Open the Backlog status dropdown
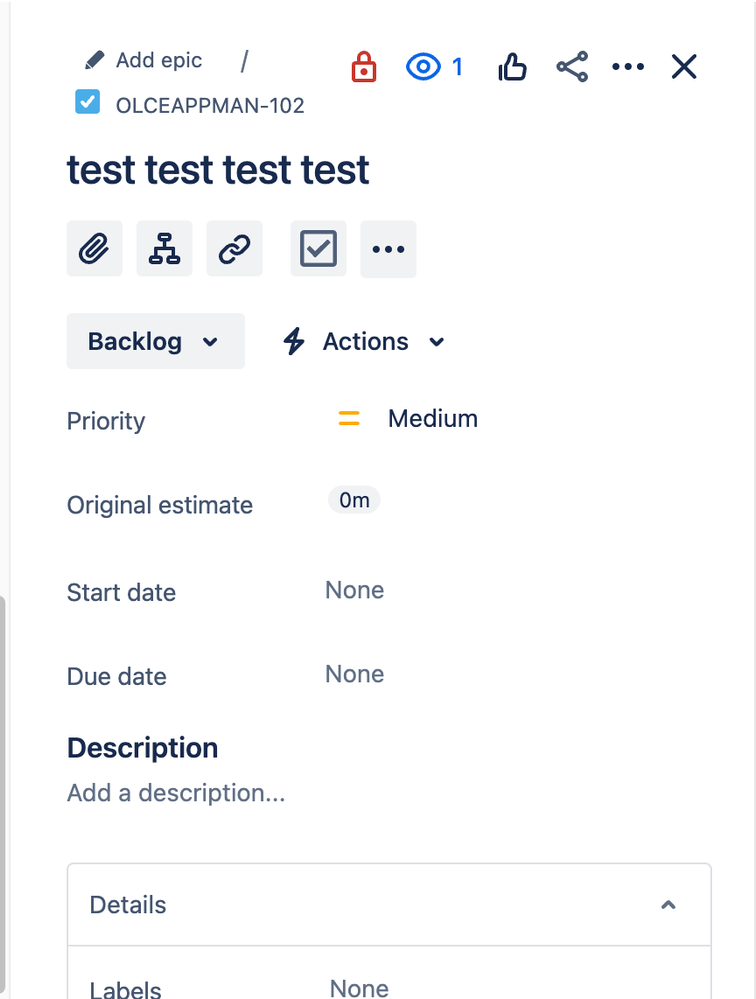Screen dimensions: 756x999 point(155,341)
